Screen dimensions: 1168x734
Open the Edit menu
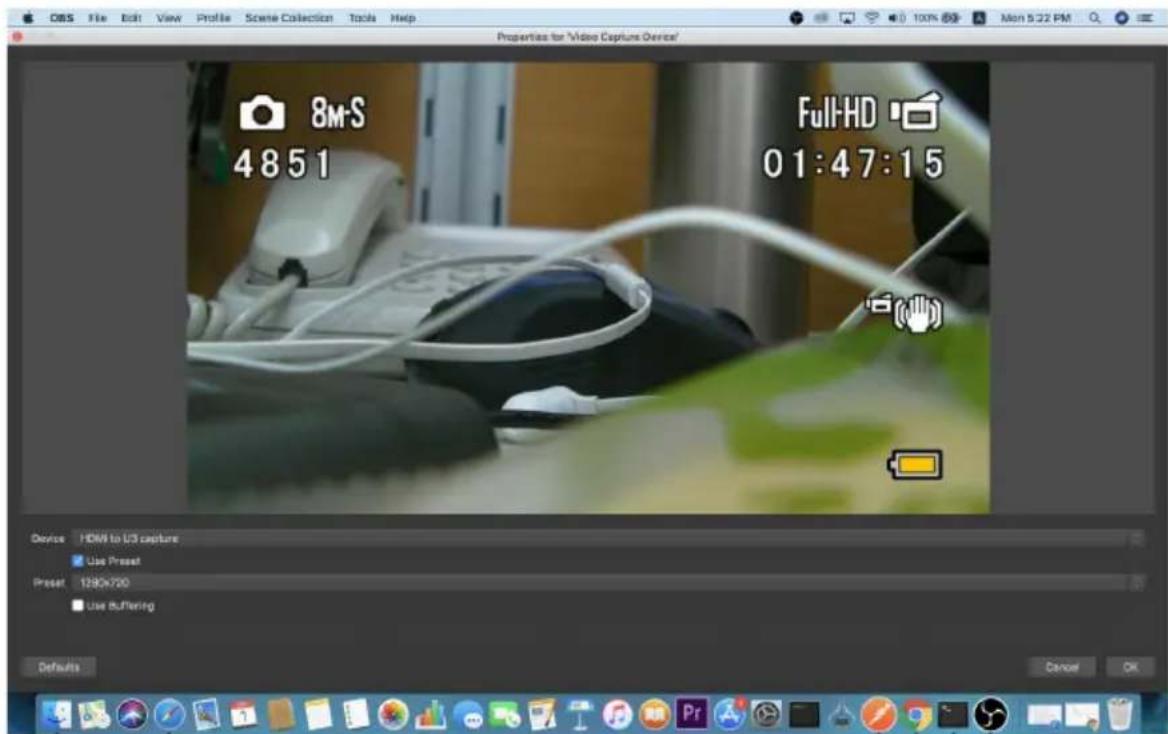(131, 18)
